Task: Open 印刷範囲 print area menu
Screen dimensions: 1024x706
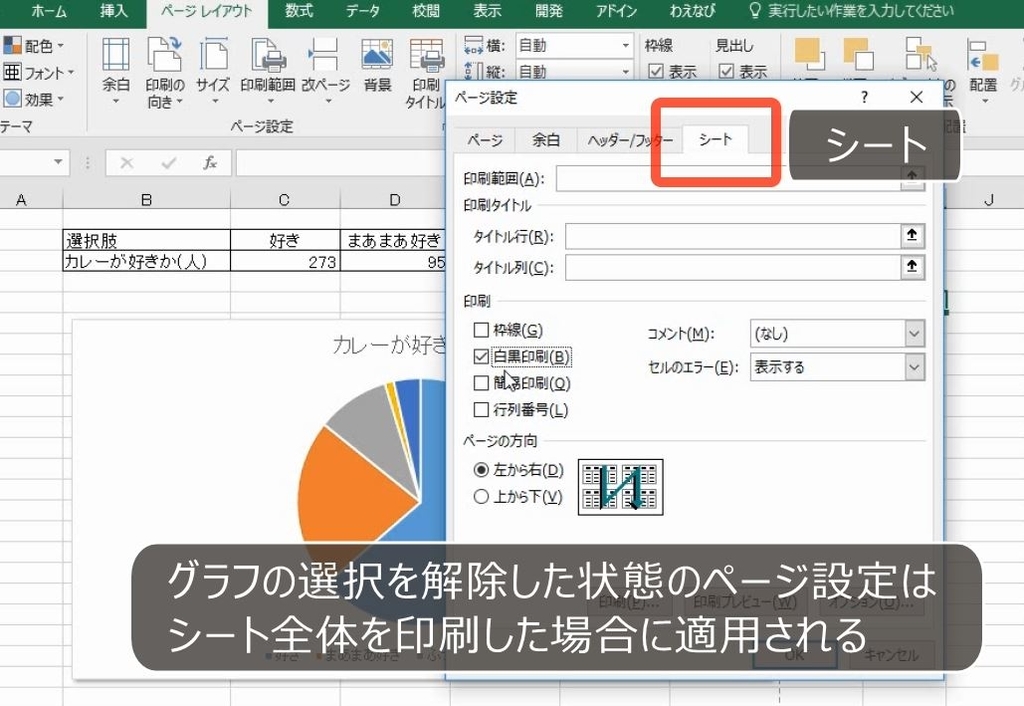Action: [x=268, y=72]
